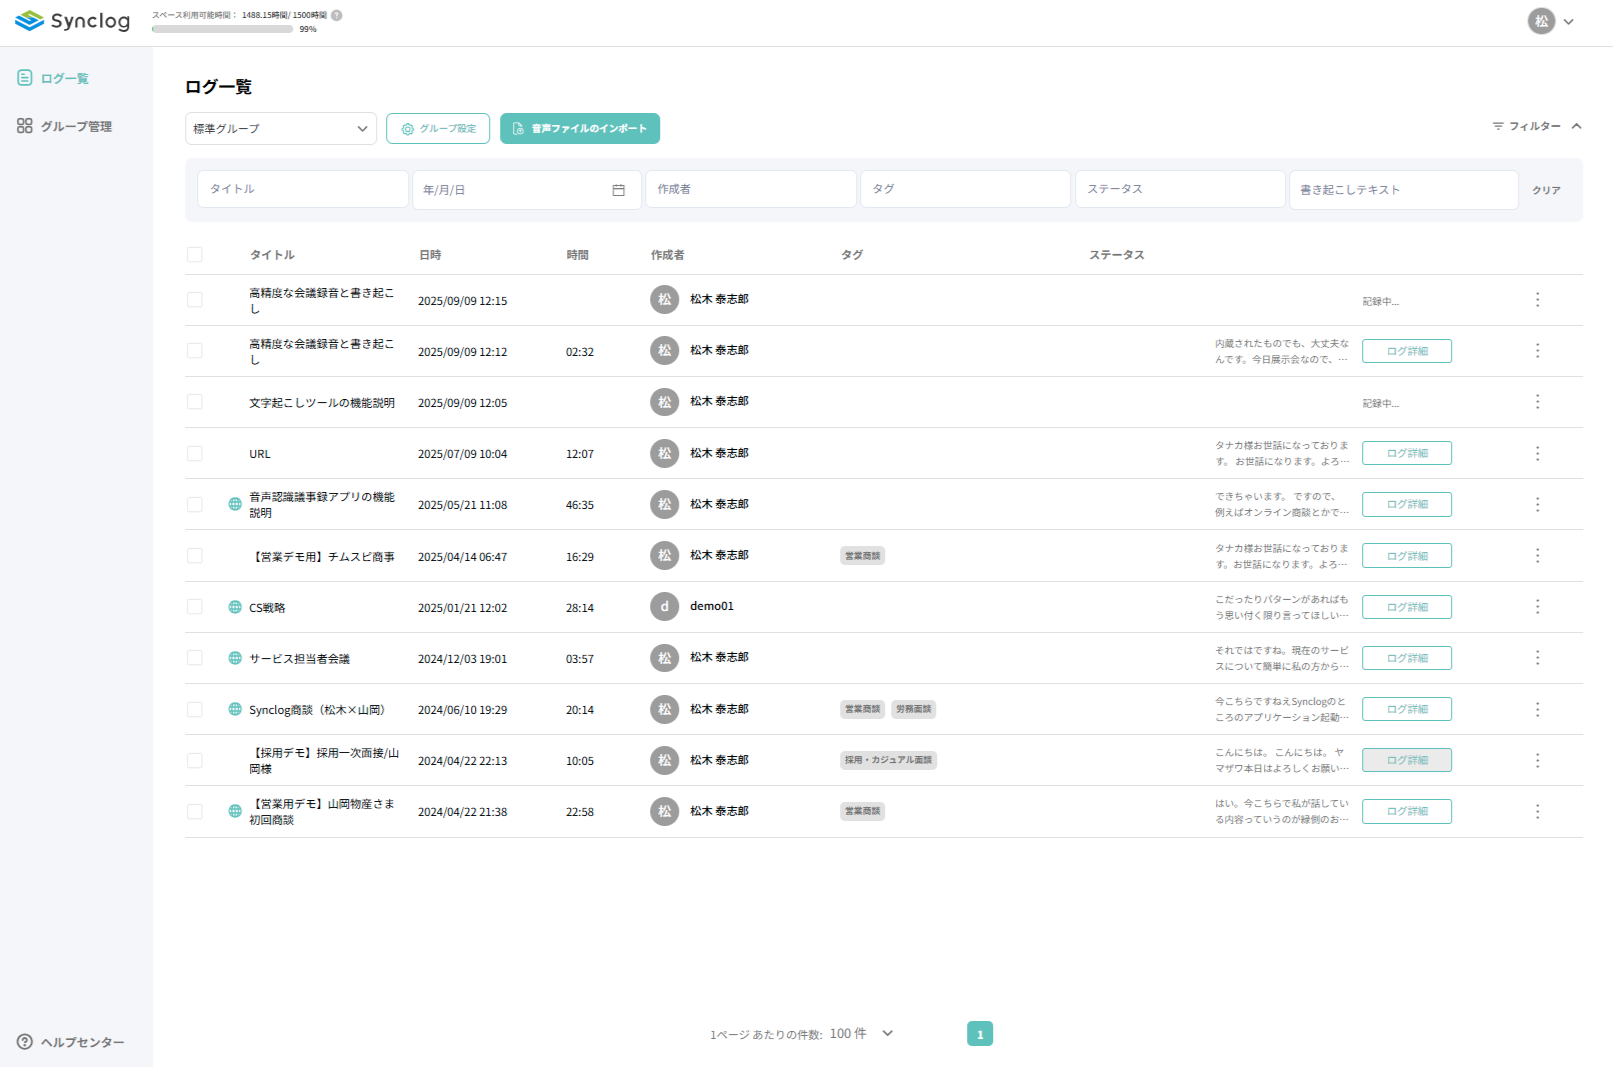The image size is (1613, 1067).
Task: Check the box for 文字起こしツールの機能説明 row
Action: (x=195, y=402)
